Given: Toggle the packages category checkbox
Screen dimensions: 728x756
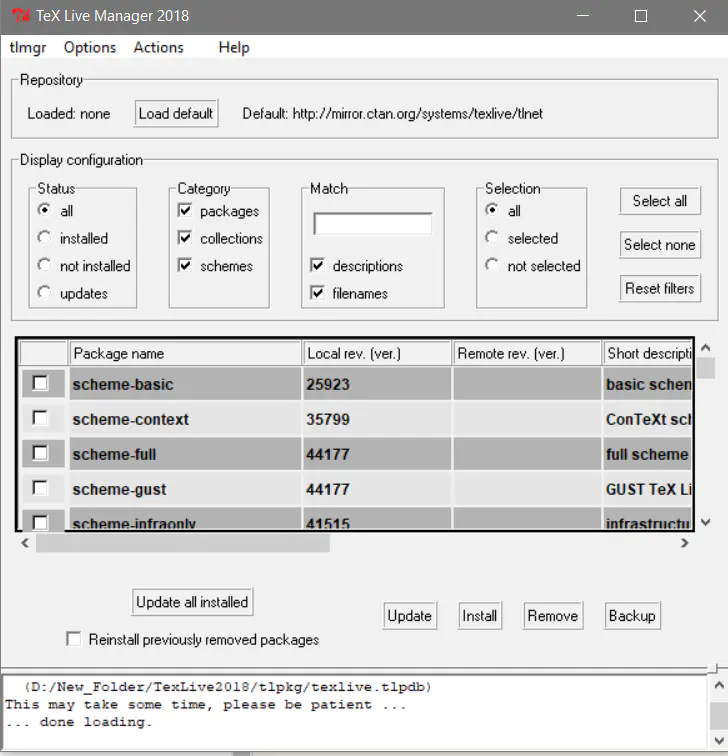Looking at the screenshot, I should tap(185, 210).
